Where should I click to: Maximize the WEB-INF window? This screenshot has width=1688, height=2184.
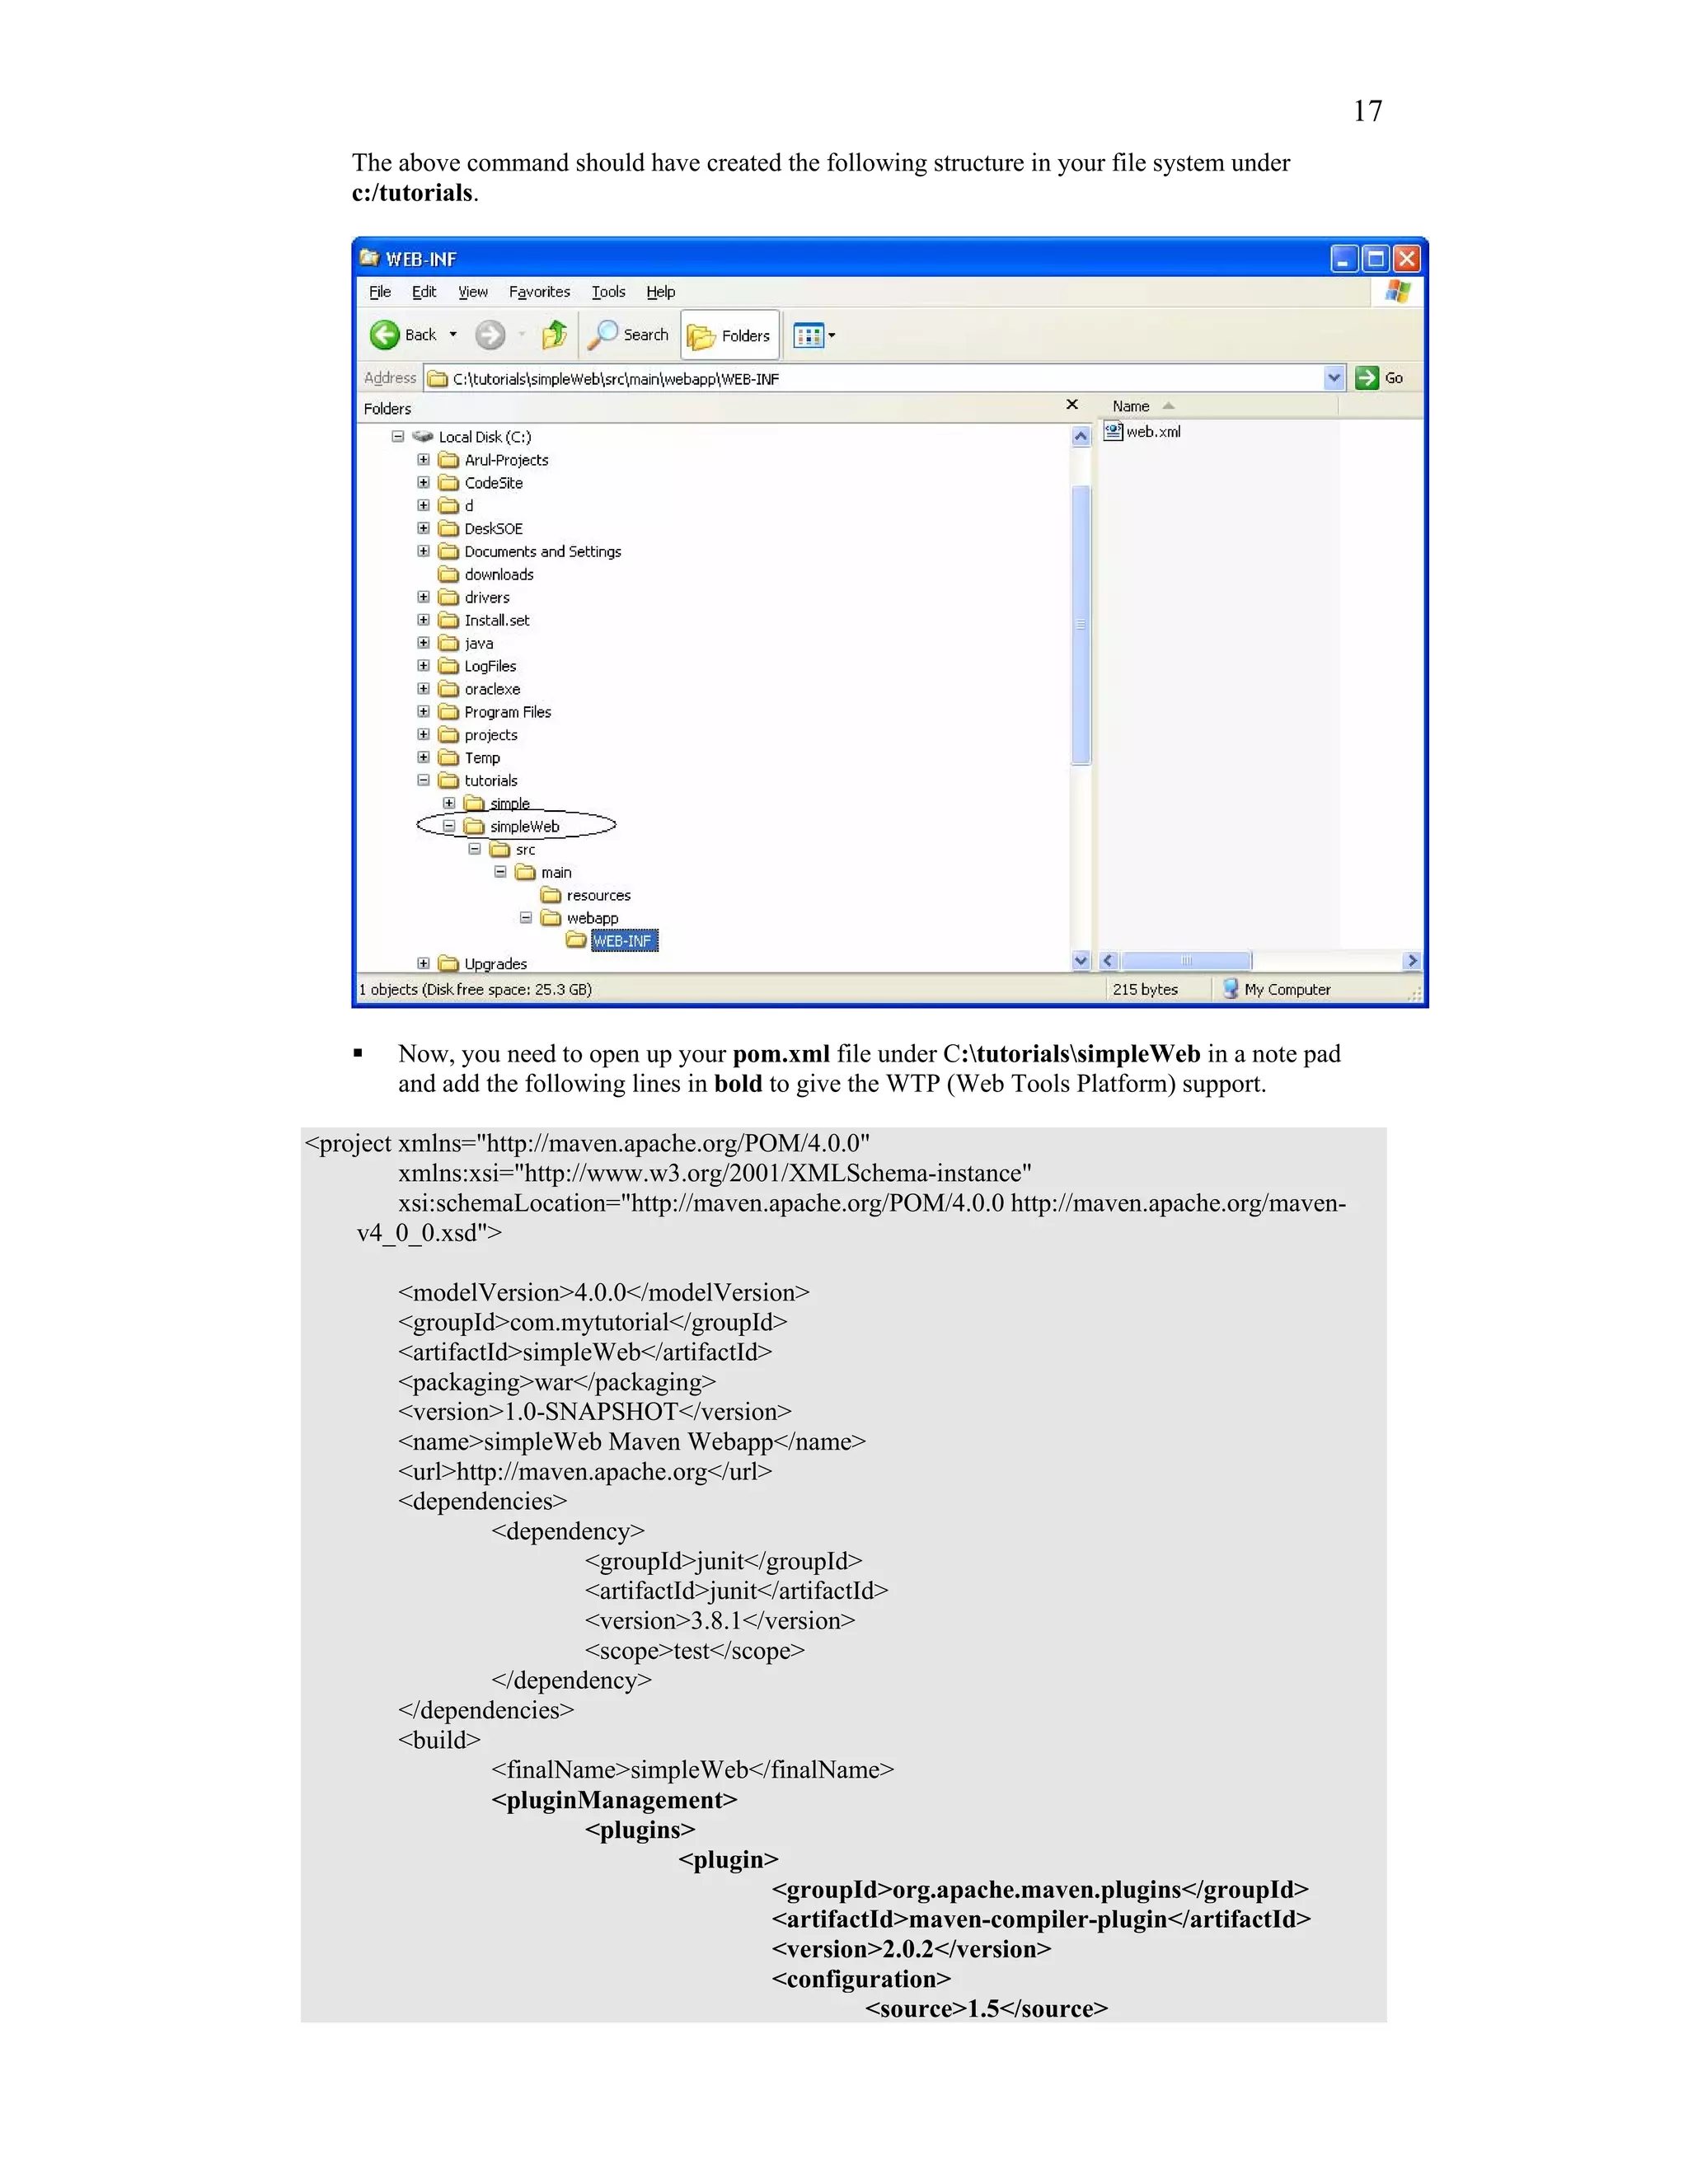[x=1376, y=259]
